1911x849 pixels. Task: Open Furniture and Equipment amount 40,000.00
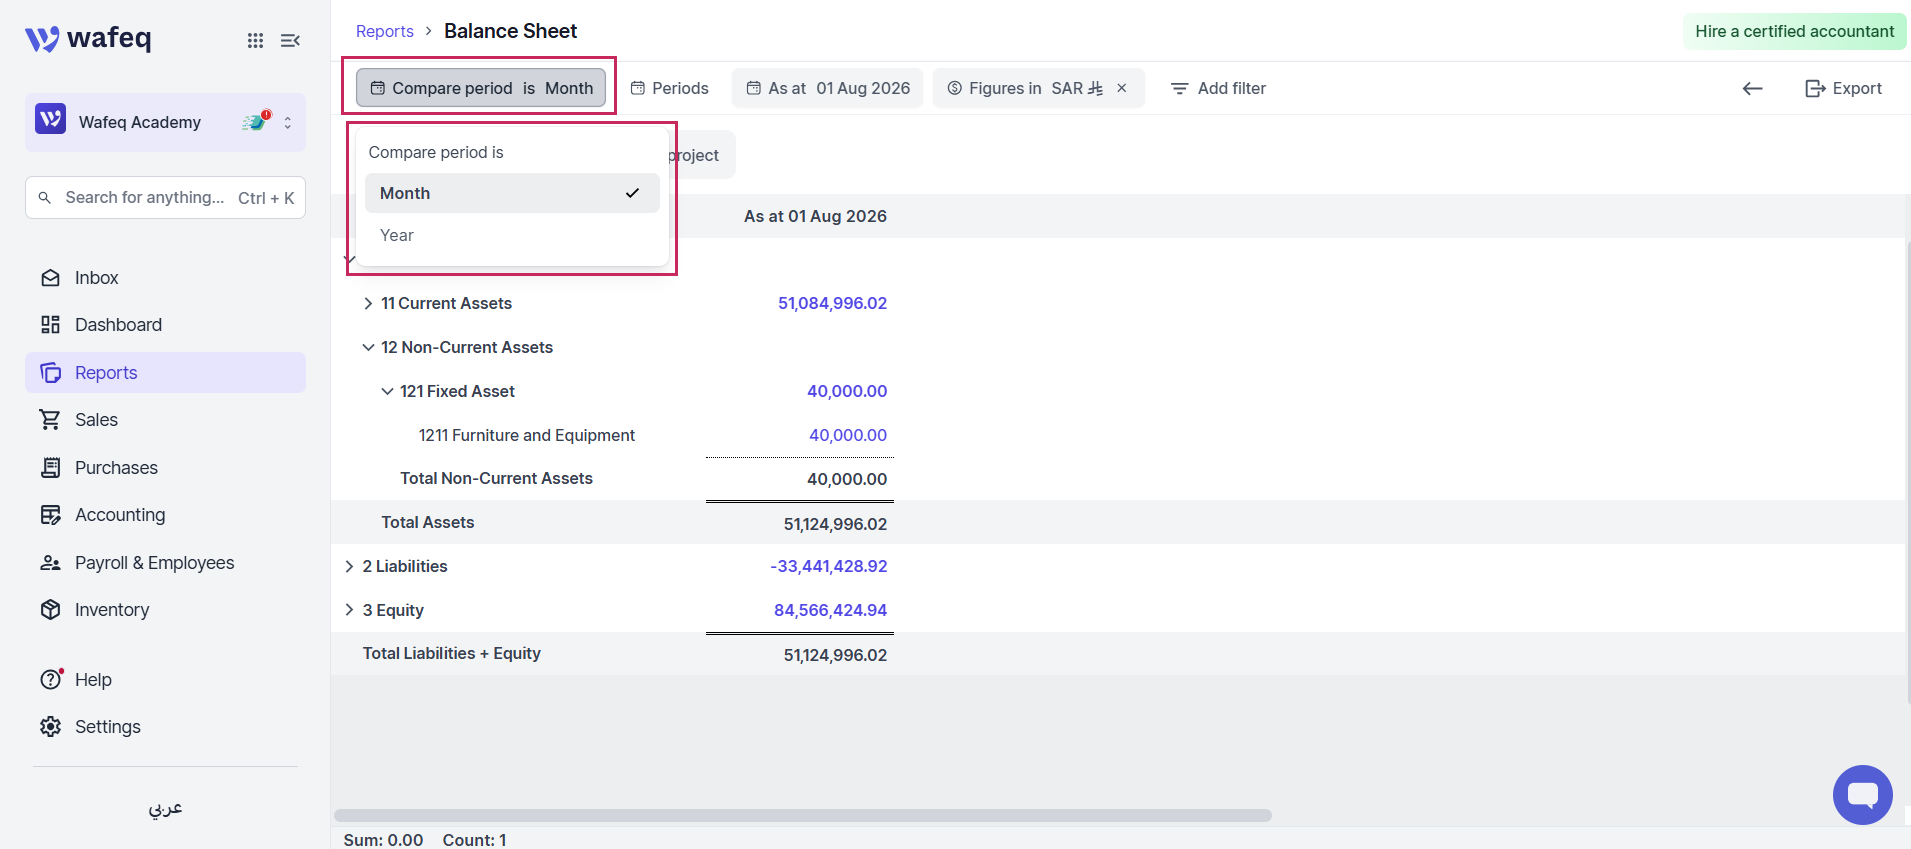848,435
